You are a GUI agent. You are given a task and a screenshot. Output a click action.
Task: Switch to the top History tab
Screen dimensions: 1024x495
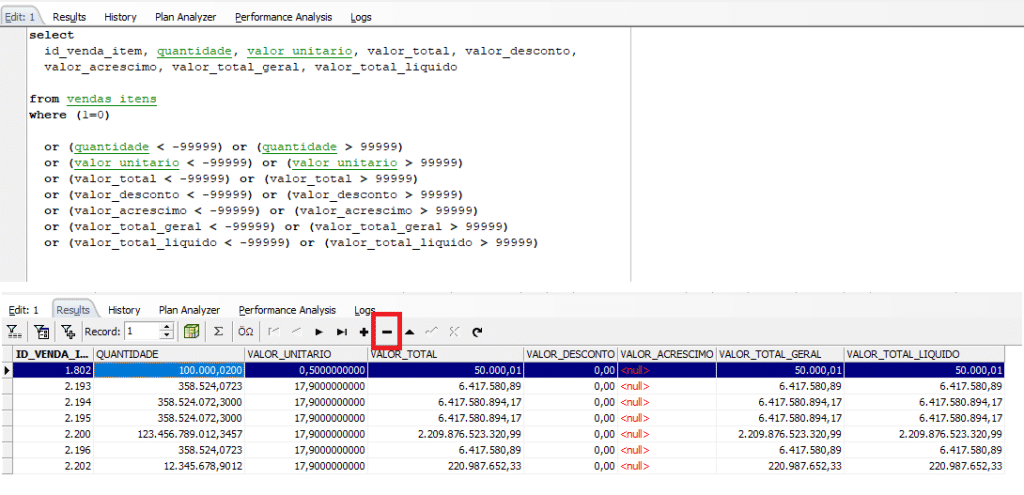click(x=120, y=17)
